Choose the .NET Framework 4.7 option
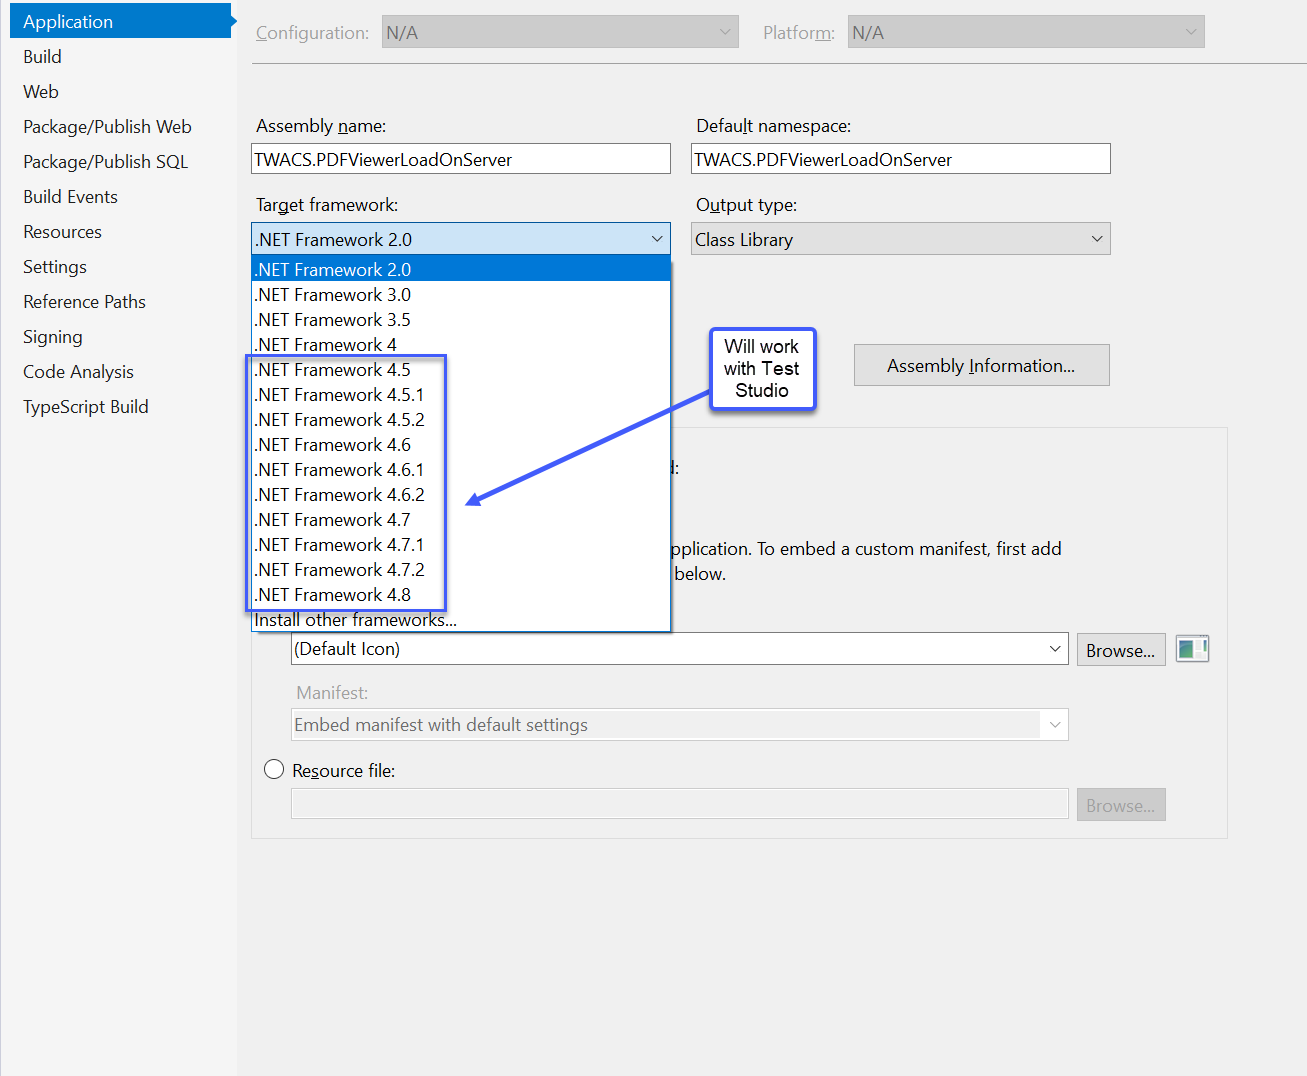This screenshot has width=1307, height=1076. (x=461, y=519)
